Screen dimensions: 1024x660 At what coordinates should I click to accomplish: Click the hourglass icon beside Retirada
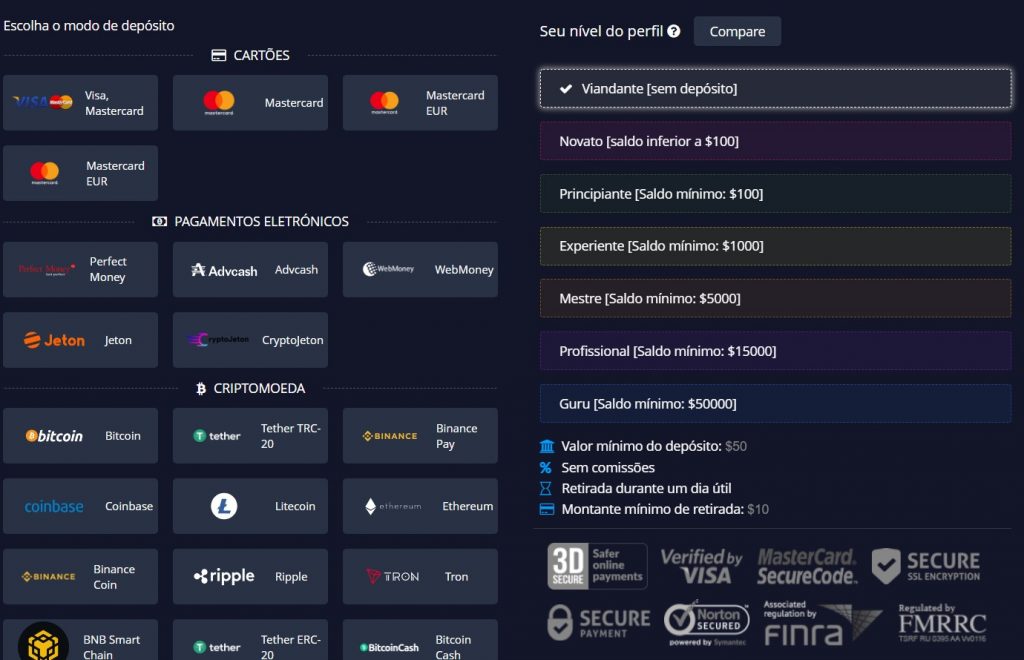[545, 488]
